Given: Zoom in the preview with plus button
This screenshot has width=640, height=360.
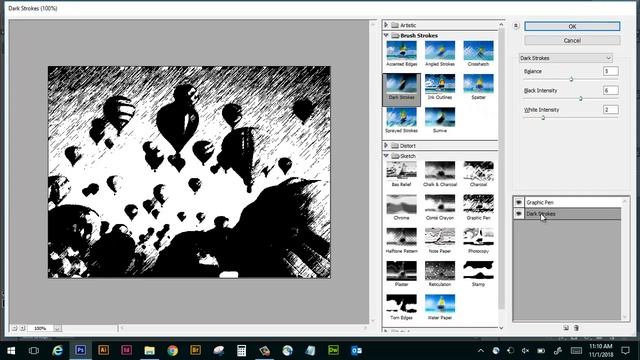Looking at the screenshot, I should [x=22, y=328].
